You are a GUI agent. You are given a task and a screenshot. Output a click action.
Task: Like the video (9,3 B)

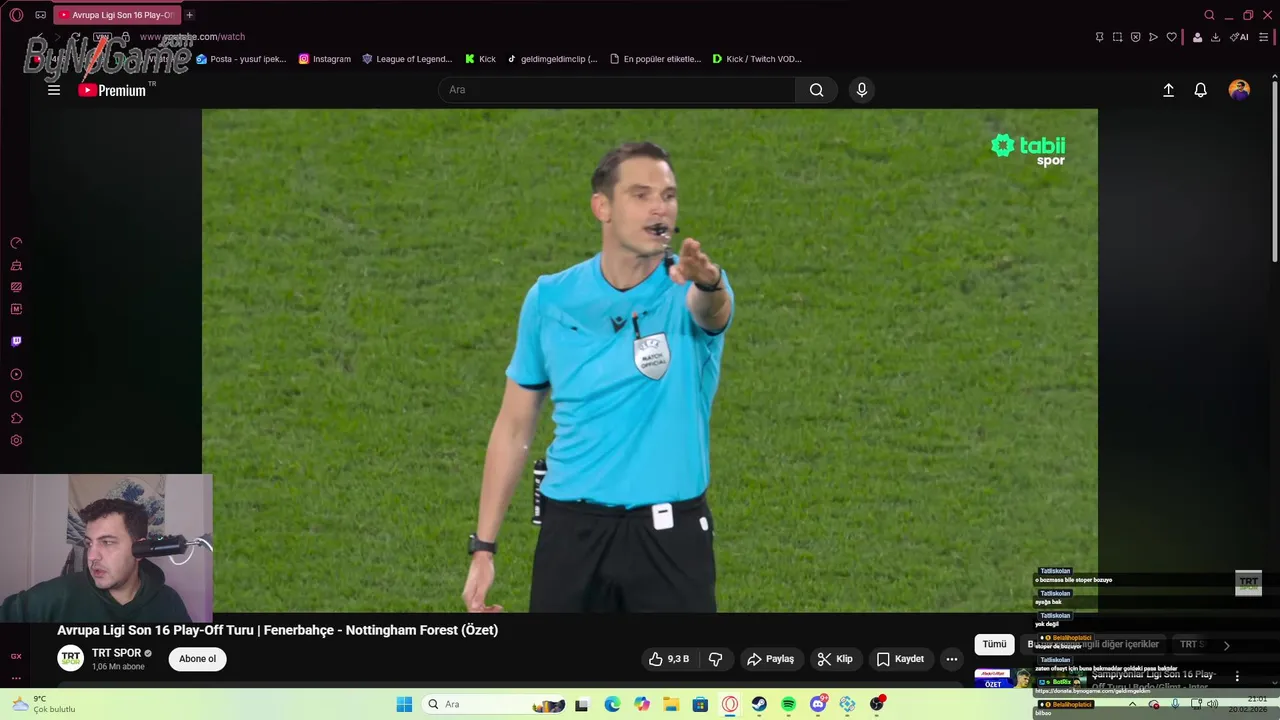669,659
